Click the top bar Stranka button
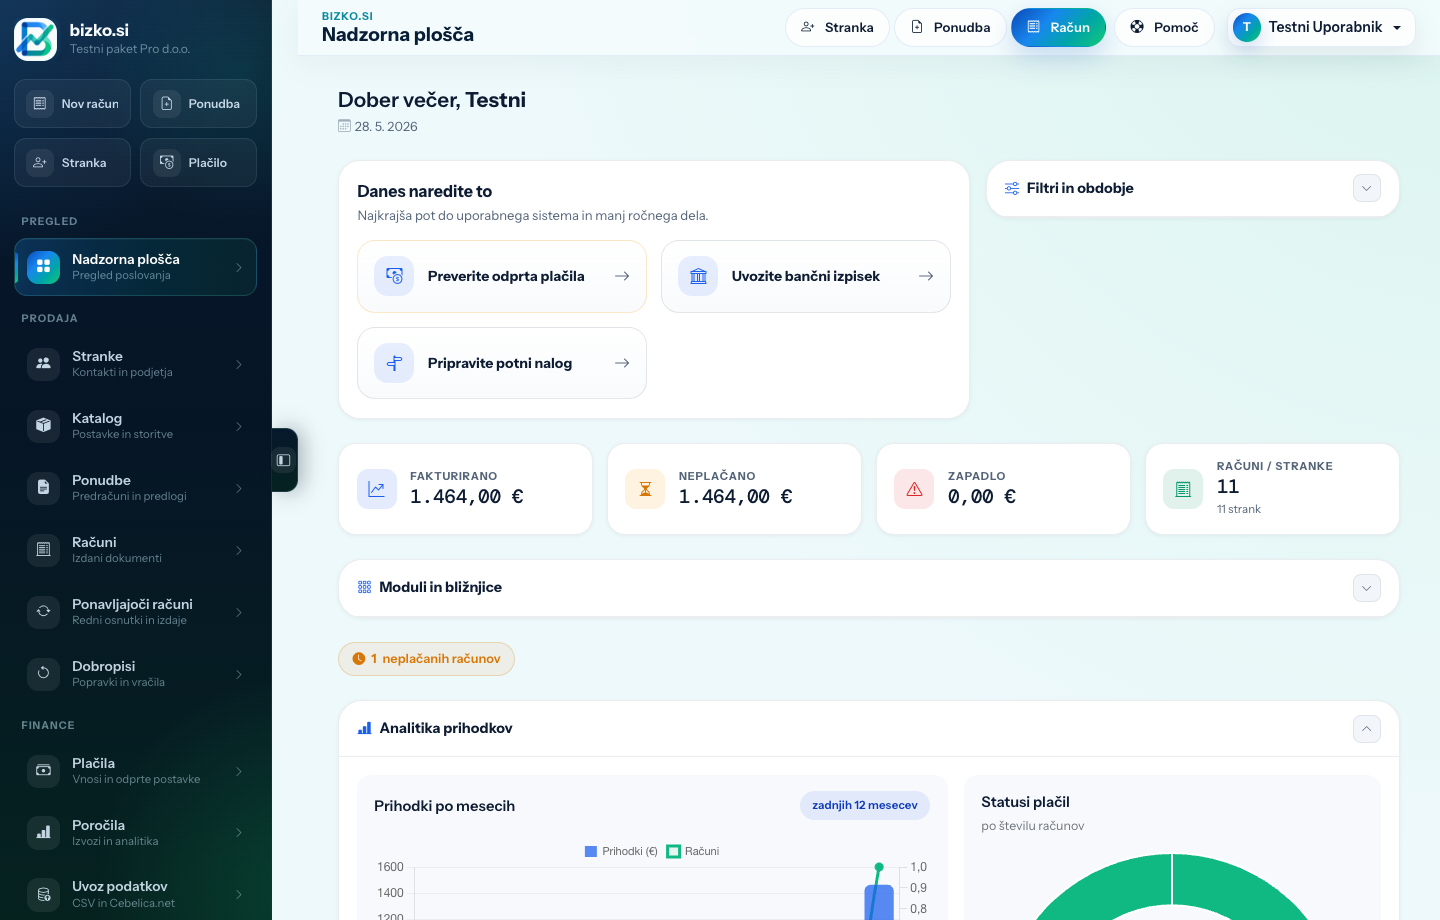The height and width of the screenshot is (920, 1440). 837,27
